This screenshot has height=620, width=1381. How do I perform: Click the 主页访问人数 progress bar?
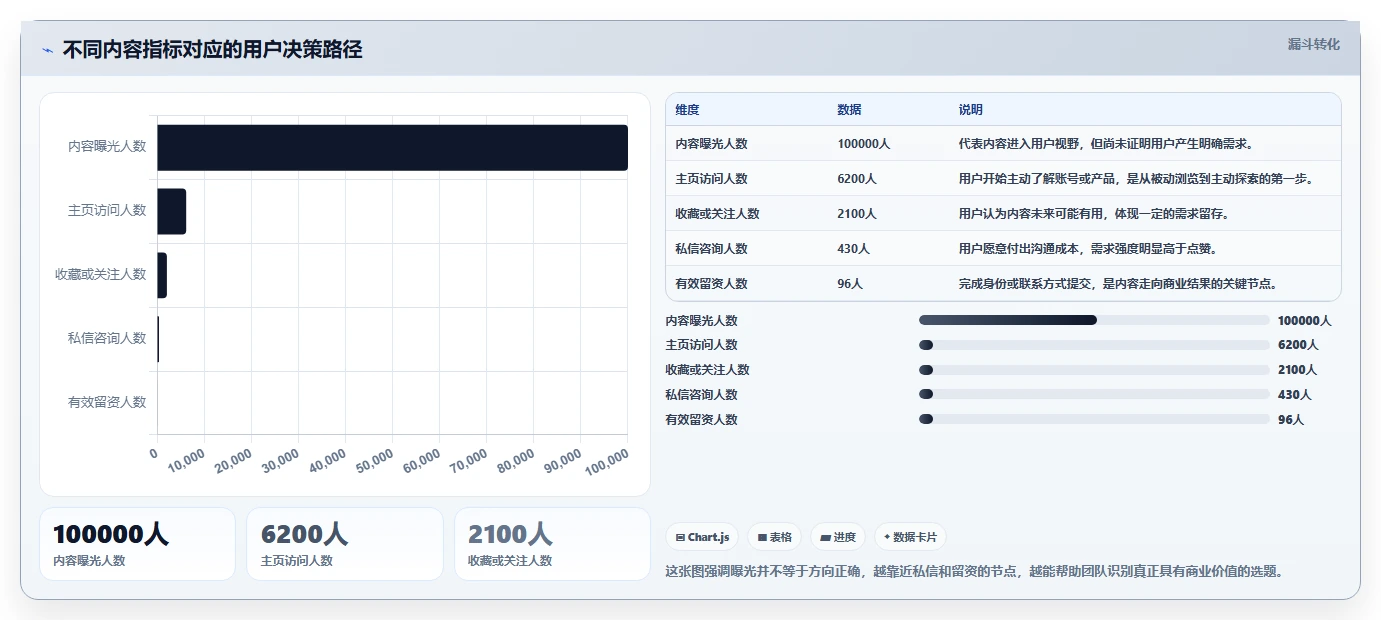[1094, 345]
